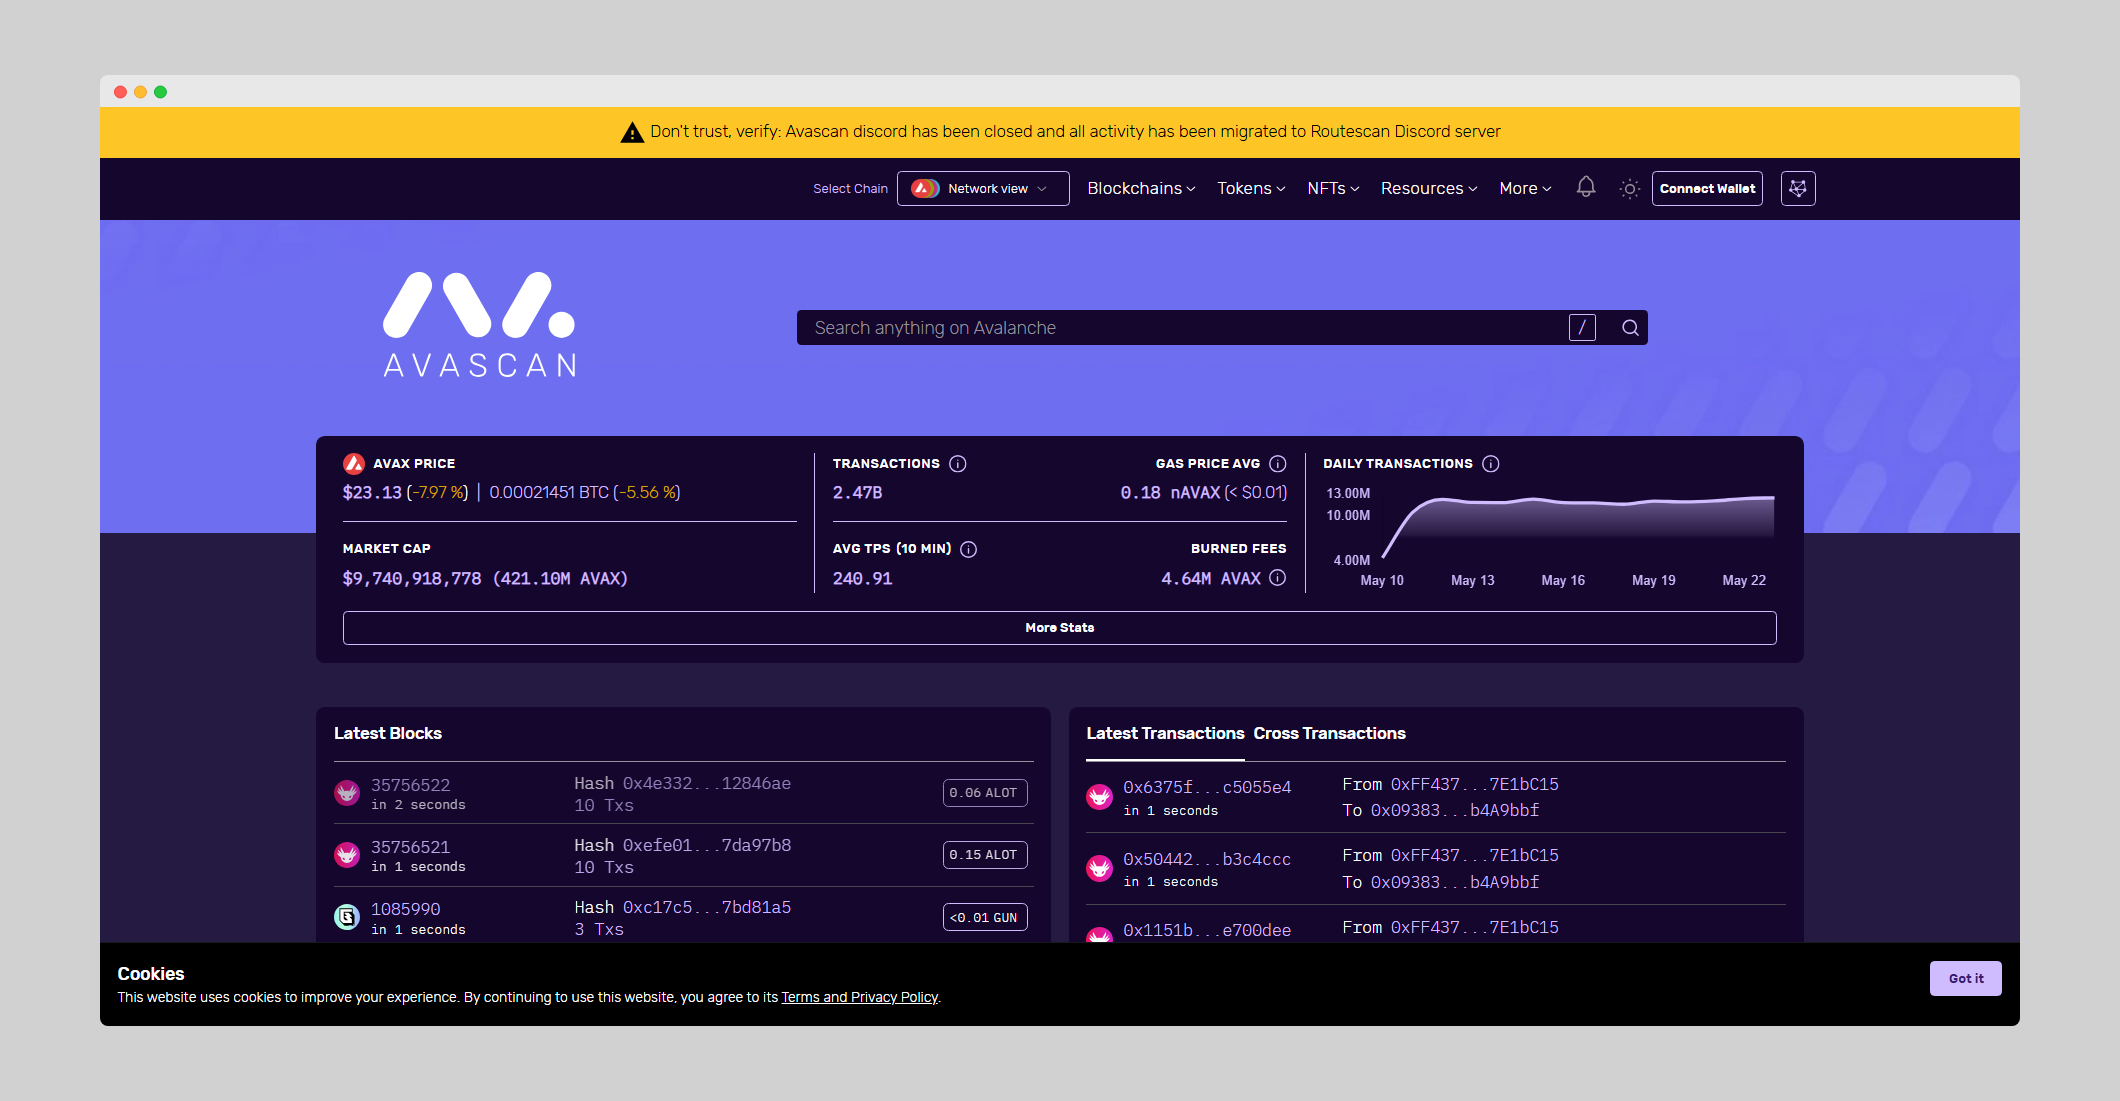The width and height of the screenshot is (2120, 1101).
Task: Click info icon next to Avg TPS
Action: click(x=969, y=549)
